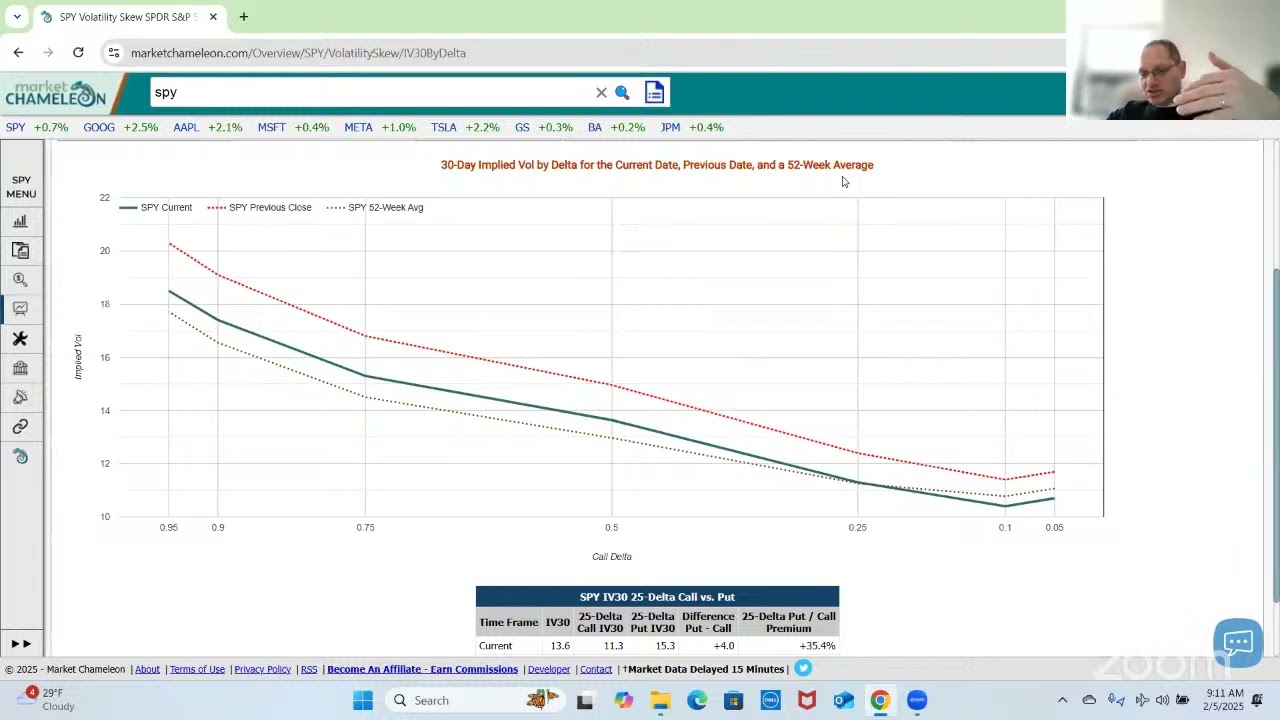Image resolution: width=1280 pixels, height=720 pixels.
Task: Open the dollar magnifier icon in sidebar
Action: [20, 280]
